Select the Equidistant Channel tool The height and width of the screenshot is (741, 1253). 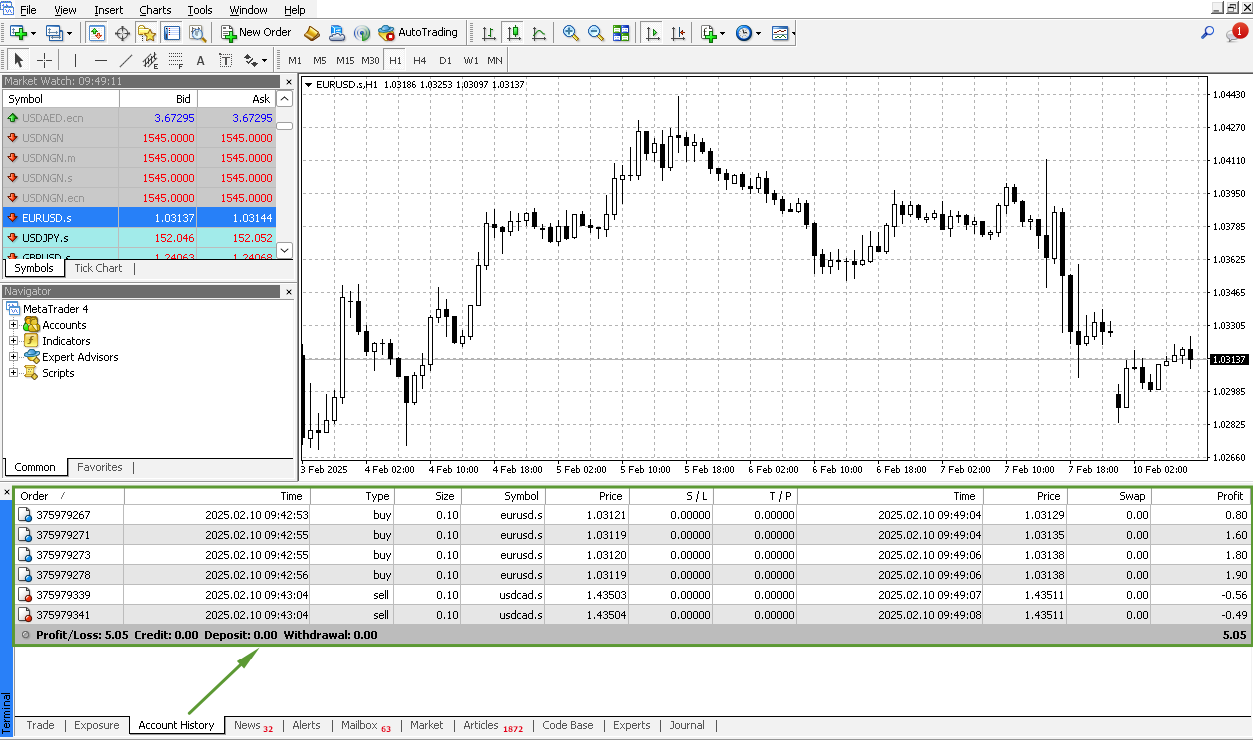[x=151, y=60]
